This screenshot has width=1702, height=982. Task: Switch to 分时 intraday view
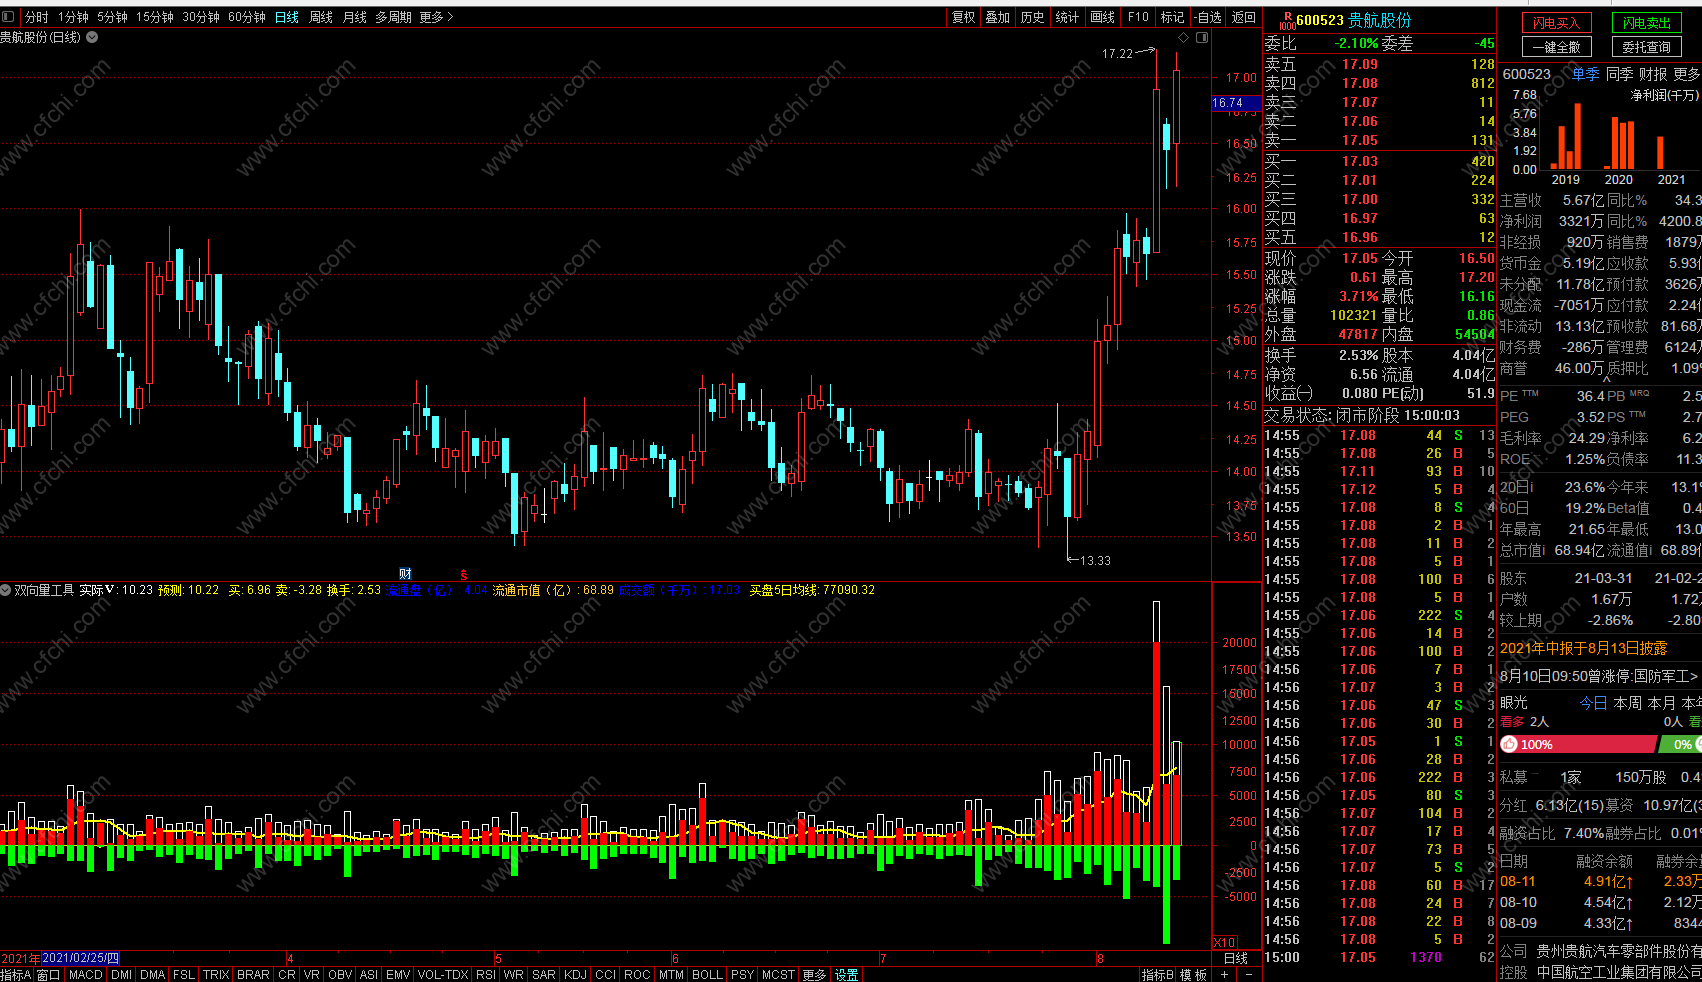(37, 17)
